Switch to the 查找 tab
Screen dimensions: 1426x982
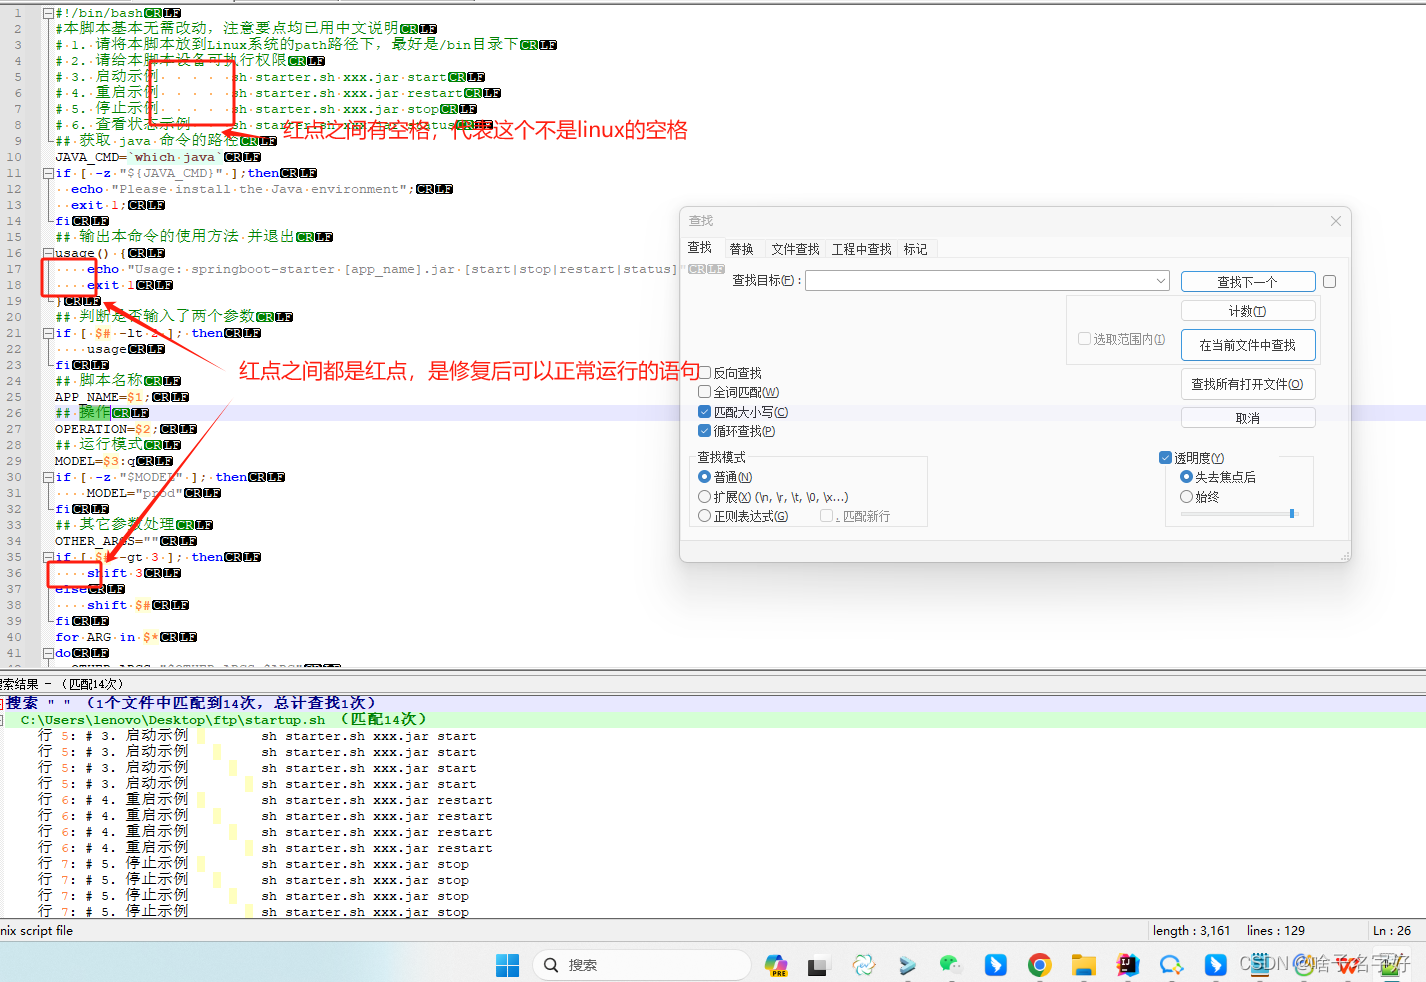[x=700, y=248]
